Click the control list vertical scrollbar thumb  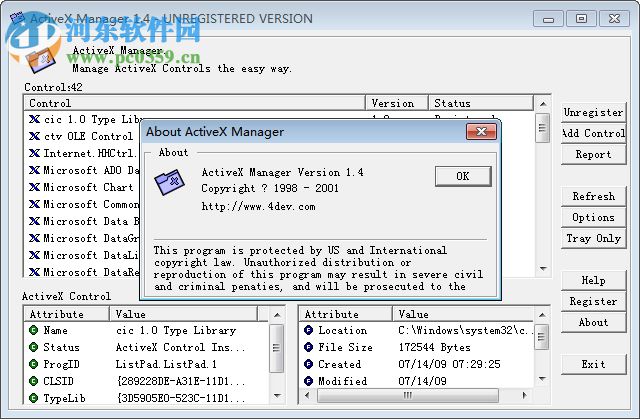coord(542,128)
